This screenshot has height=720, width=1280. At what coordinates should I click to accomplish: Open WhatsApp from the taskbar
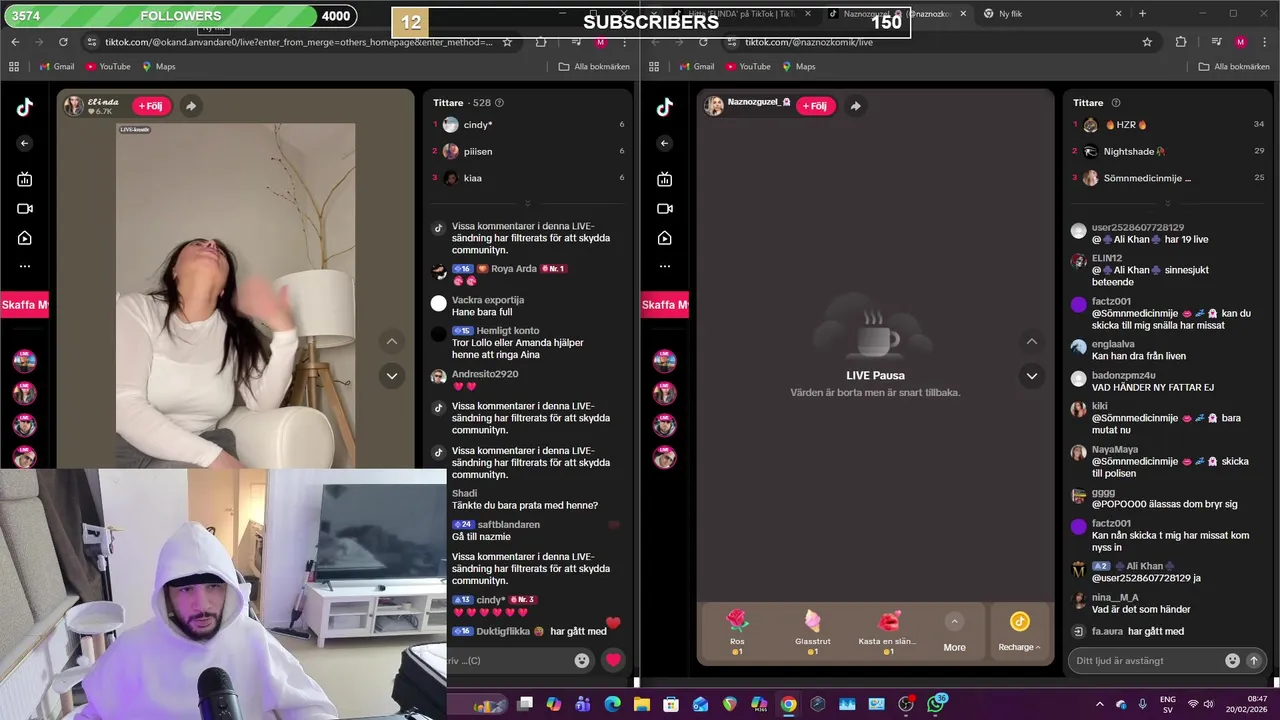pos(935,704)
